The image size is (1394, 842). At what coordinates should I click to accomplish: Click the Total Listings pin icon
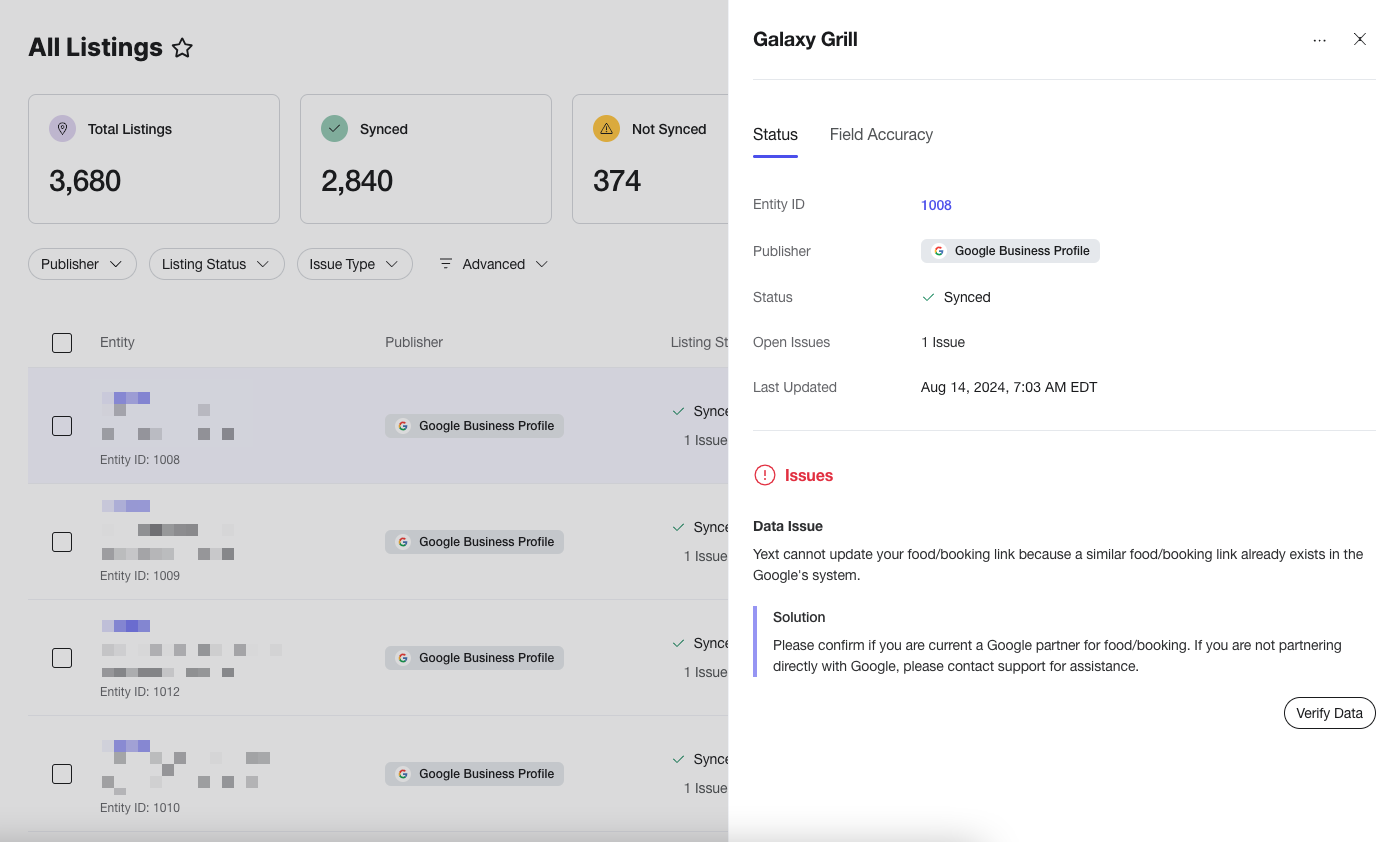click(x=62, y=129)
